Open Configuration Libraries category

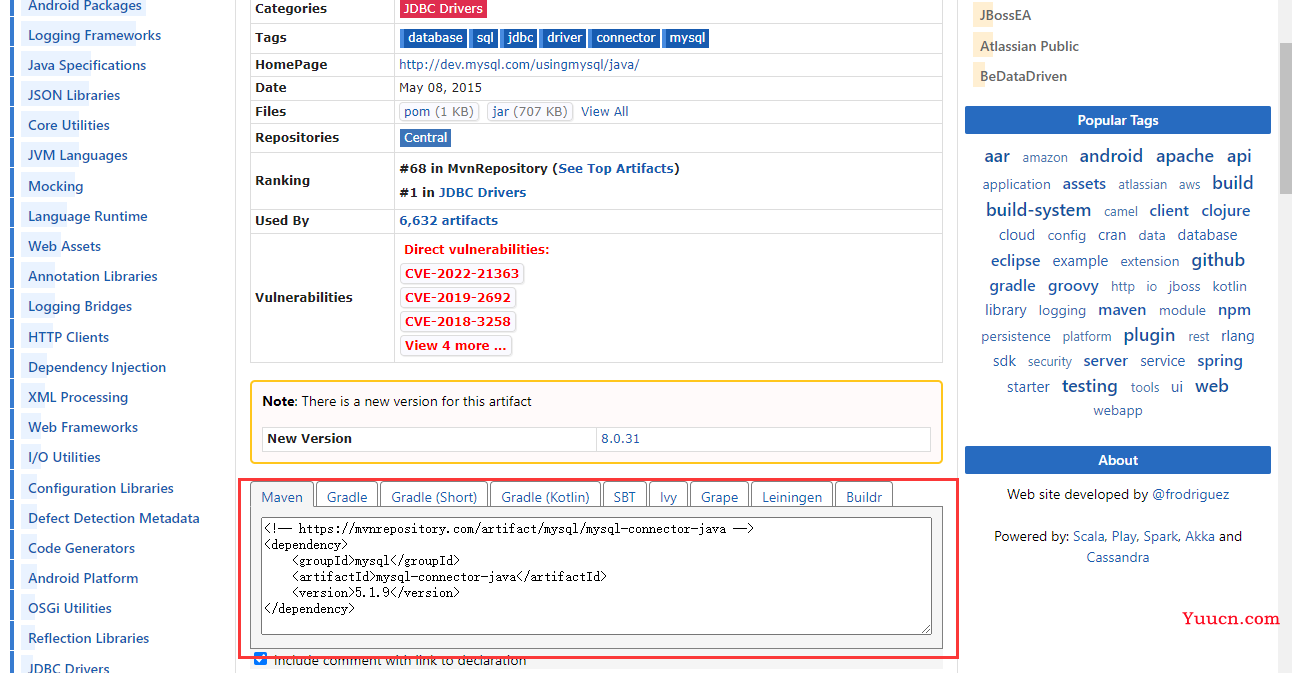[x=101, y=488]
